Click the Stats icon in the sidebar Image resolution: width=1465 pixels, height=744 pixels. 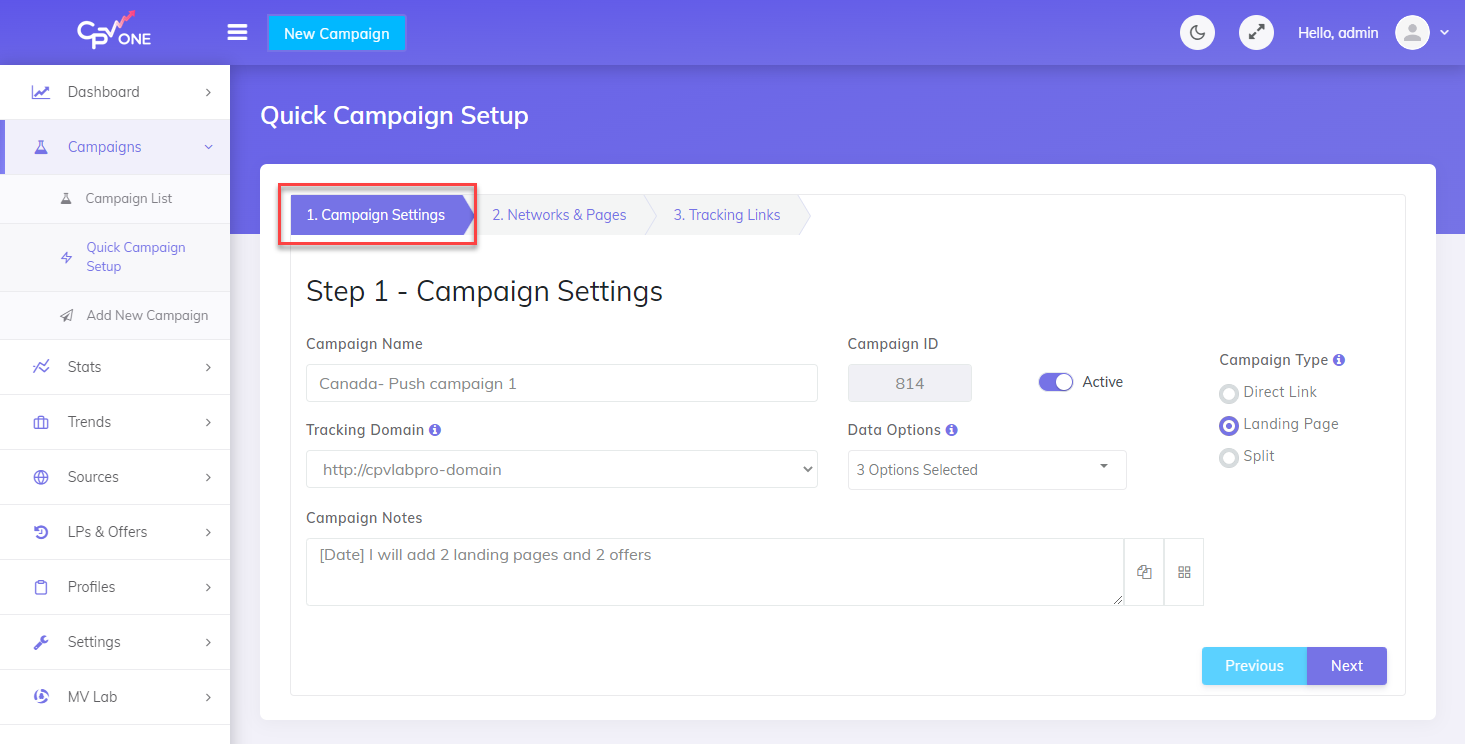point(41,366)
